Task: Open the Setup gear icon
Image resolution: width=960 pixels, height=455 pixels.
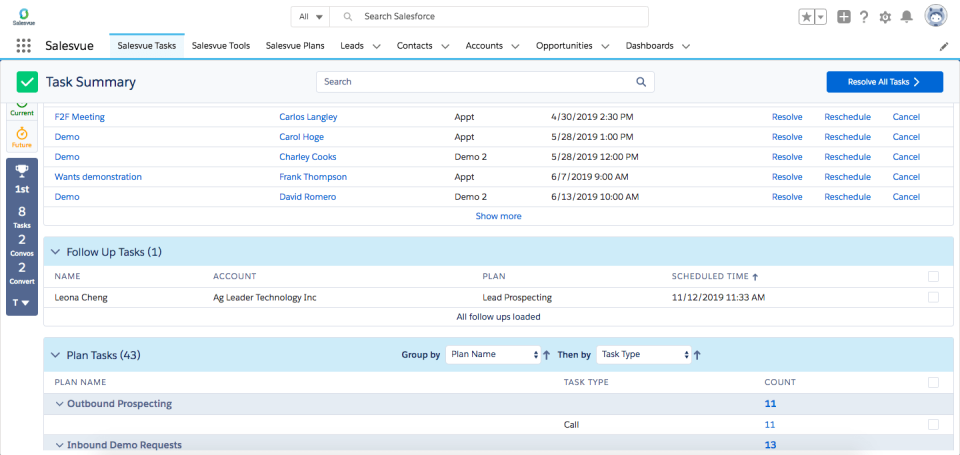Action: point(884,17)
